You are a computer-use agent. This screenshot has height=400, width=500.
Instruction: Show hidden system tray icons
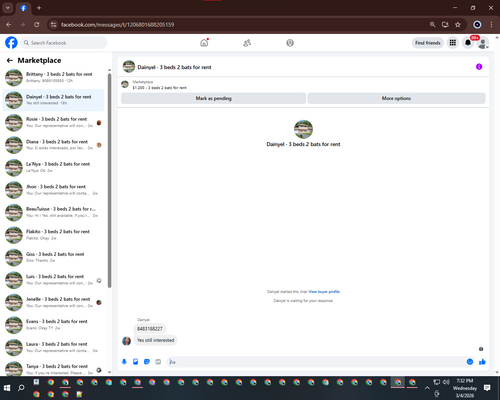(427, 388)
